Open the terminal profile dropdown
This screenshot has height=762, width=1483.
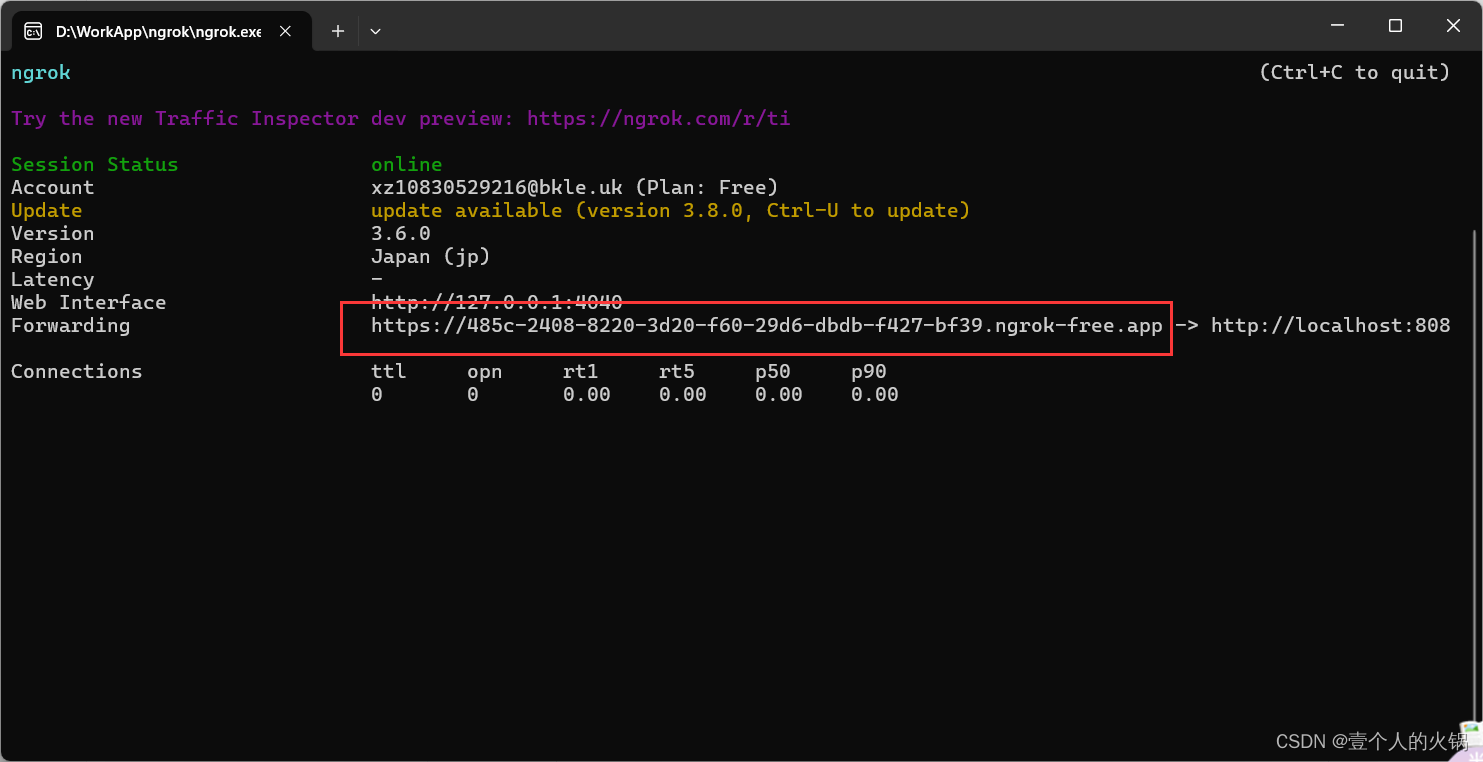click(375, 31)
